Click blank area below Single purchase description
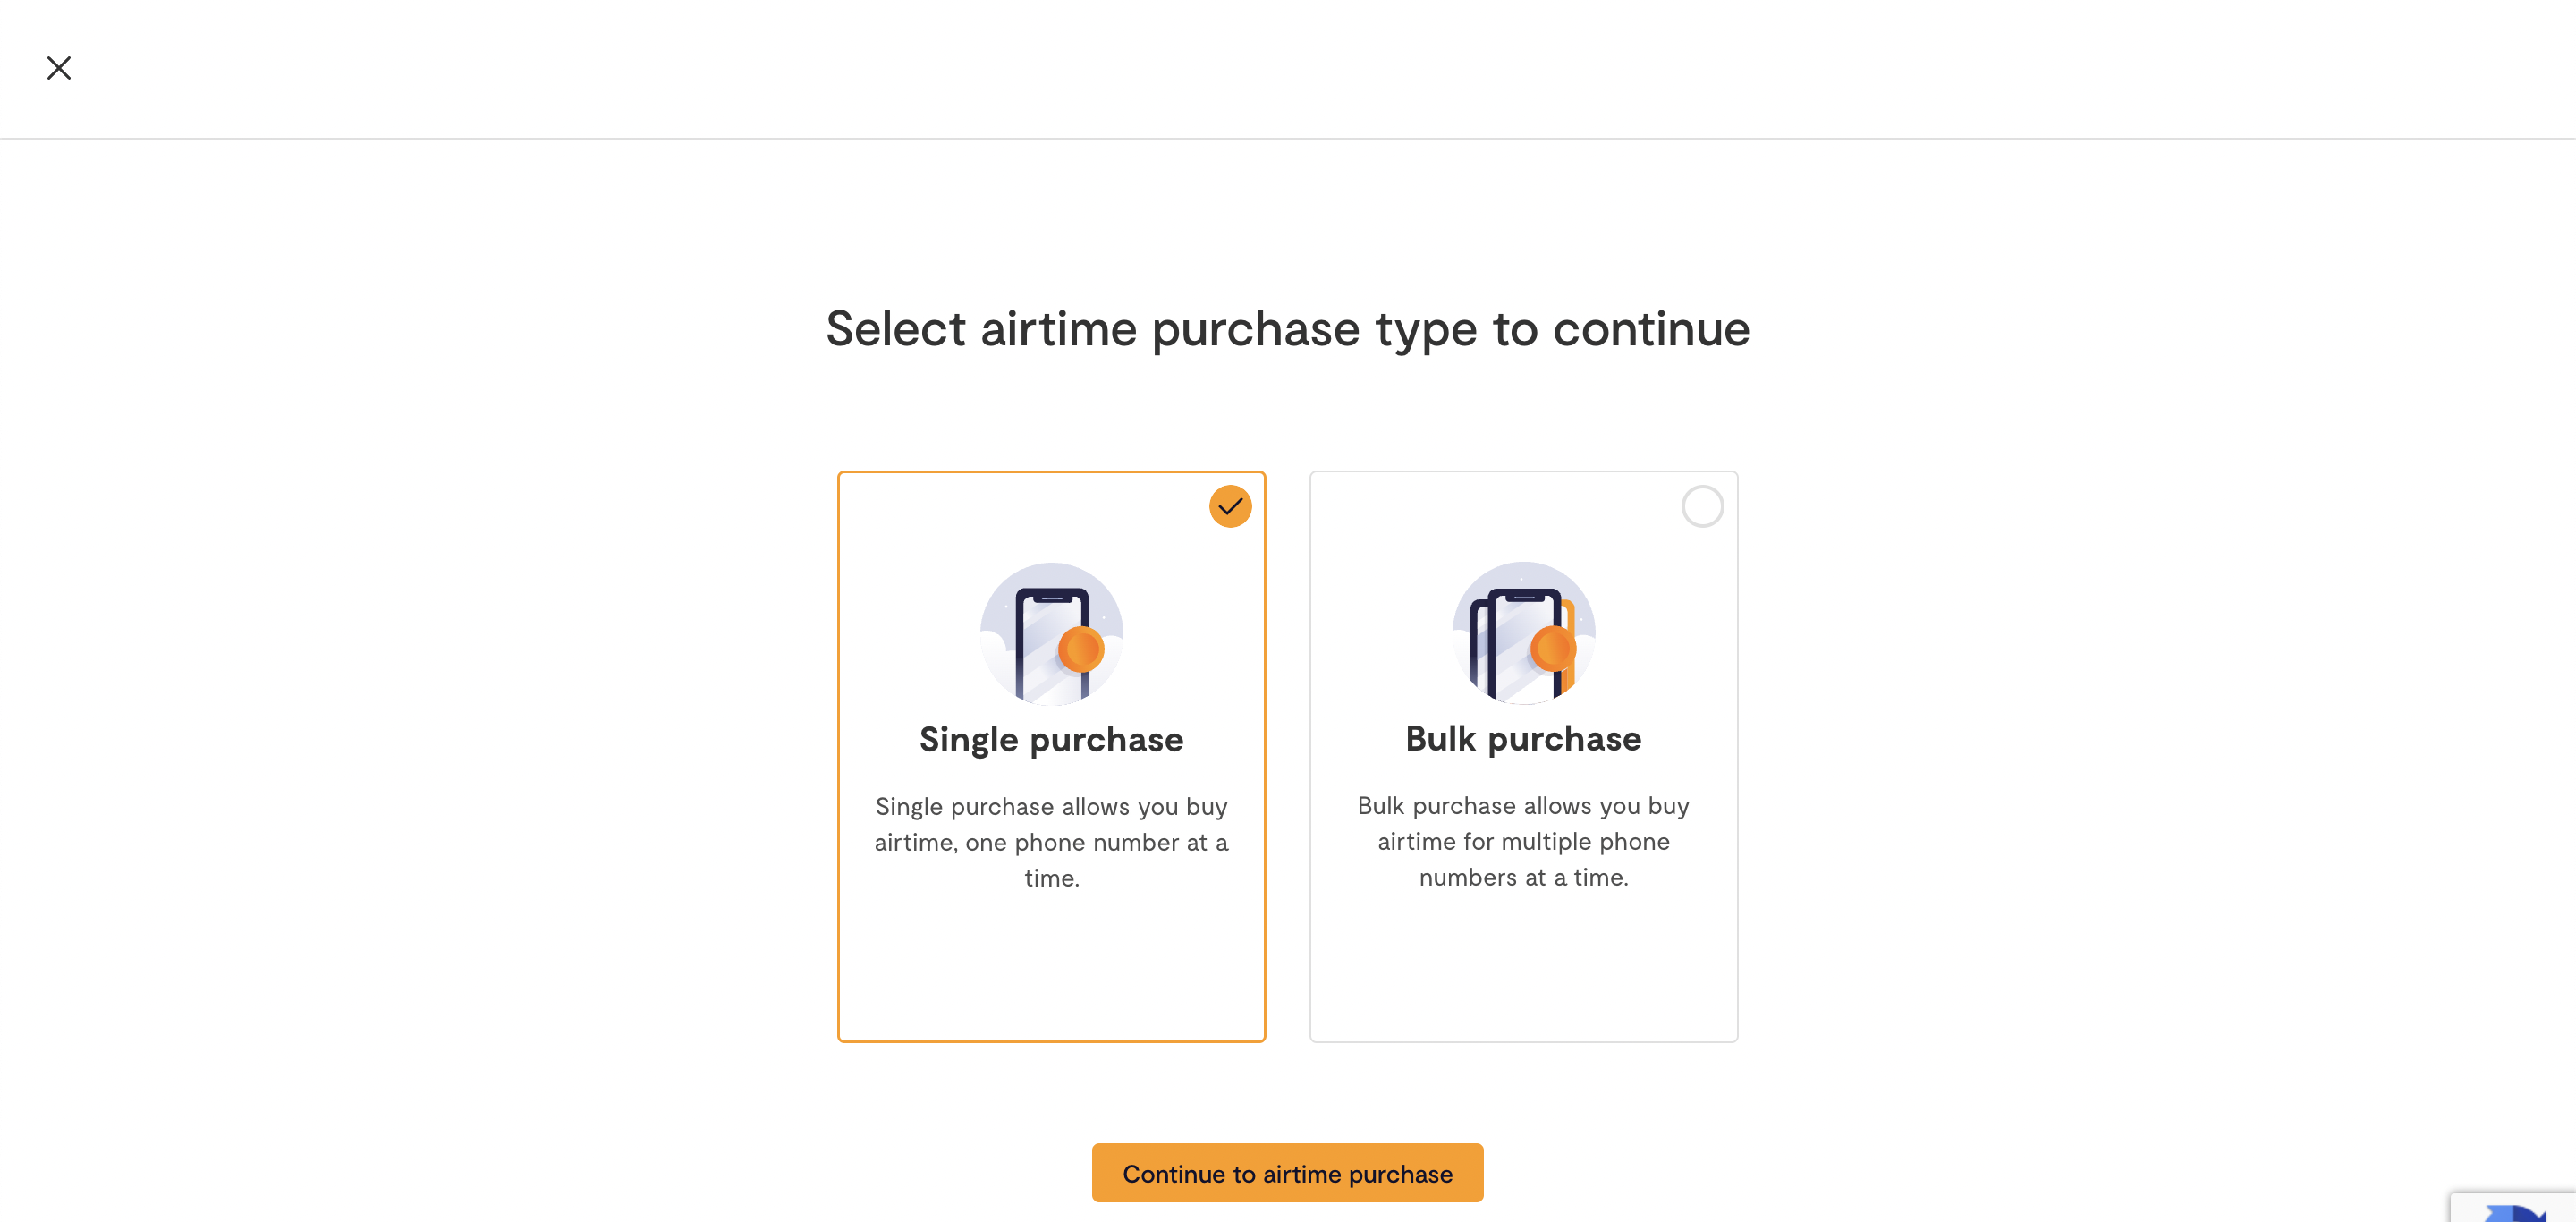This screenshot has height=1222, width=2576. point(1051,965)
